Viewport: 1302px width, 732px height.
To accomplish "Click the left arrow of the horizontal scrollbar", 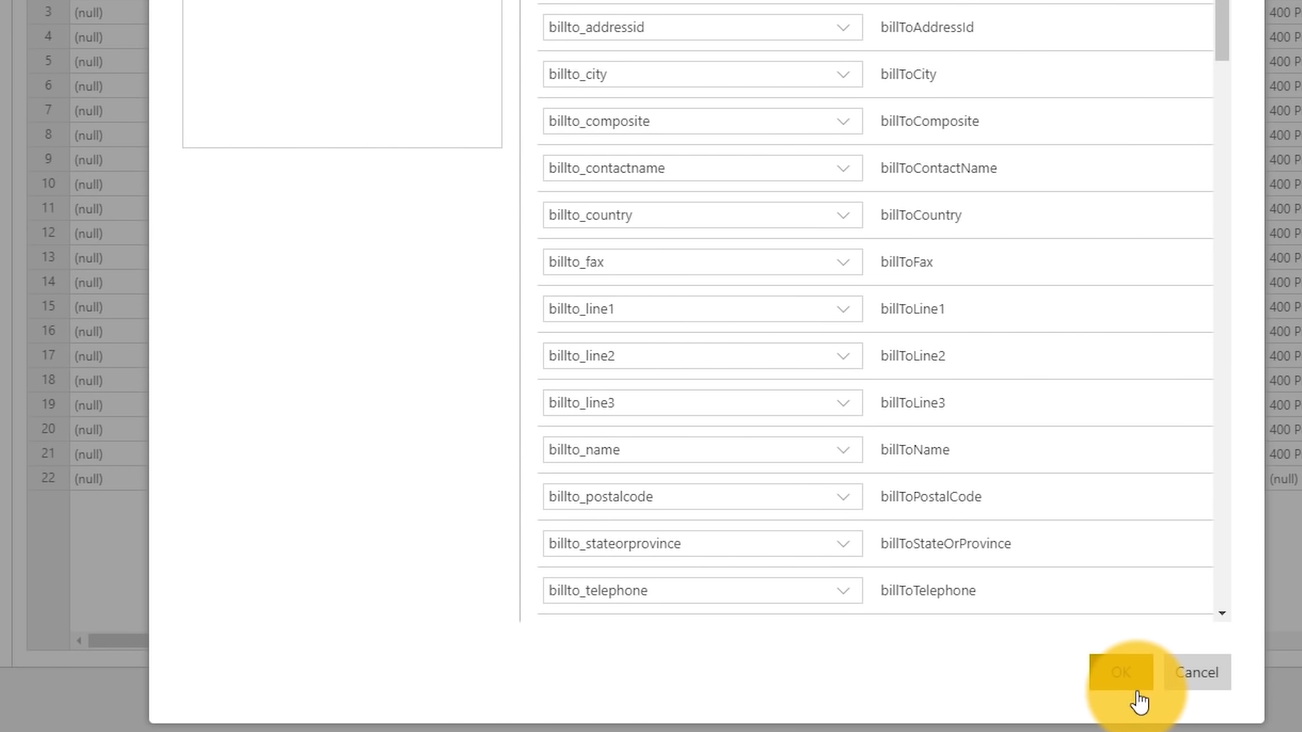I will click(79, 640).
